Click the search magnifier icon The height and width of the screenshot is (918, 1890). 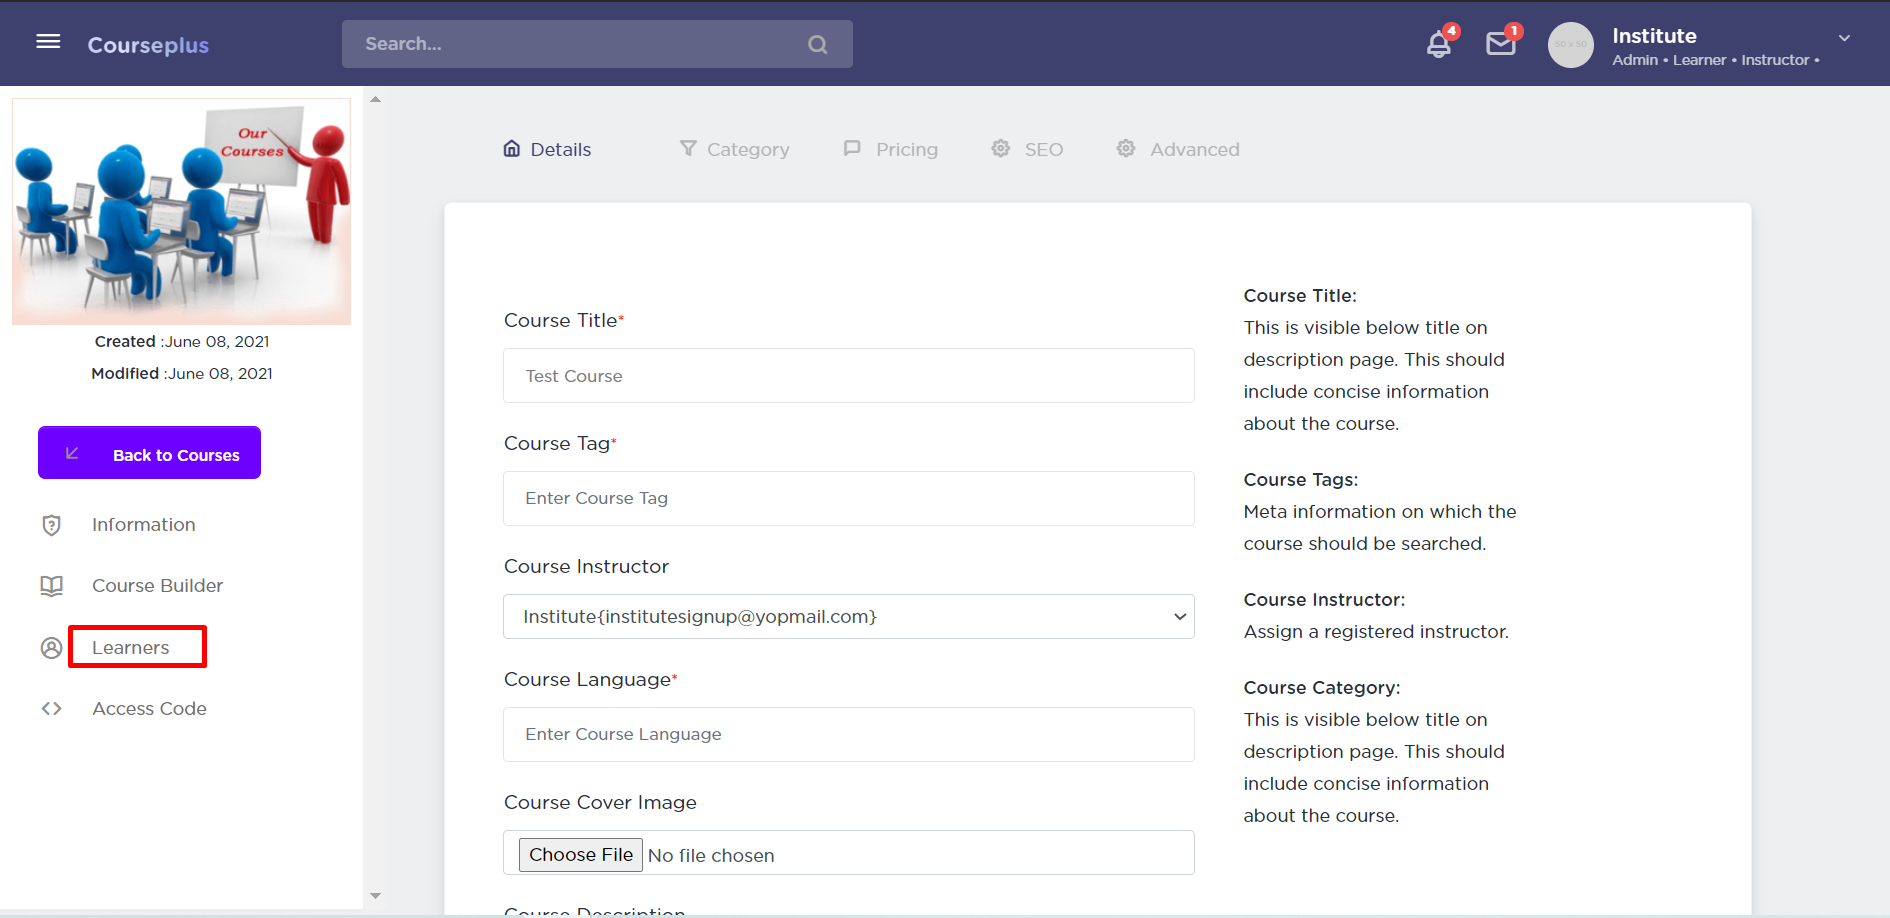(817, 45)
